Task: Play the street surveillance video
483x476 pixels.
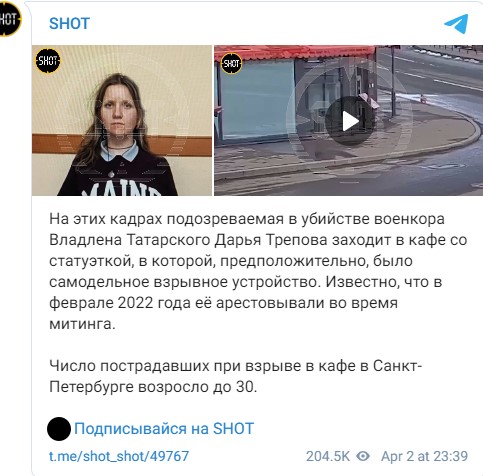Action: coord(349,121)
